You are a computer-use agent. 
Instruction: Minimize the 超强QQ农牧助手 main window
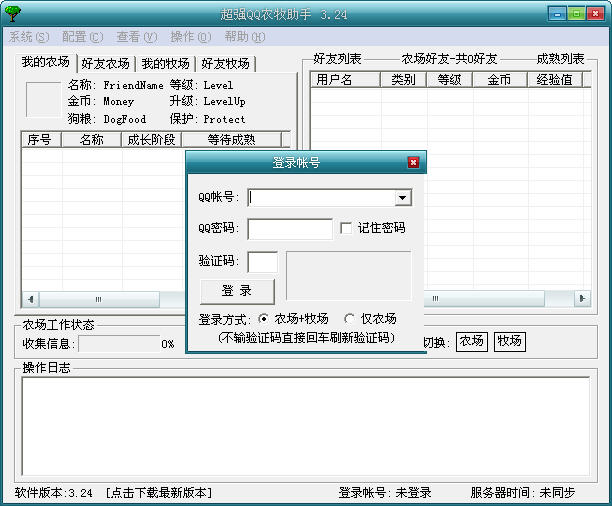(557, 14)
